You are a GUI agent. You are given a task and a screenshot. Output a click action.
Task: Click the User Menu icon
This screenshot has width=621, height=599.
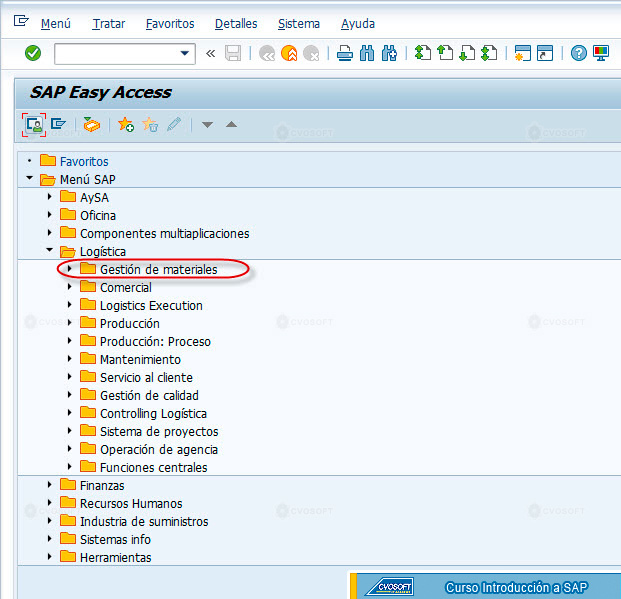tap(34, 125)
